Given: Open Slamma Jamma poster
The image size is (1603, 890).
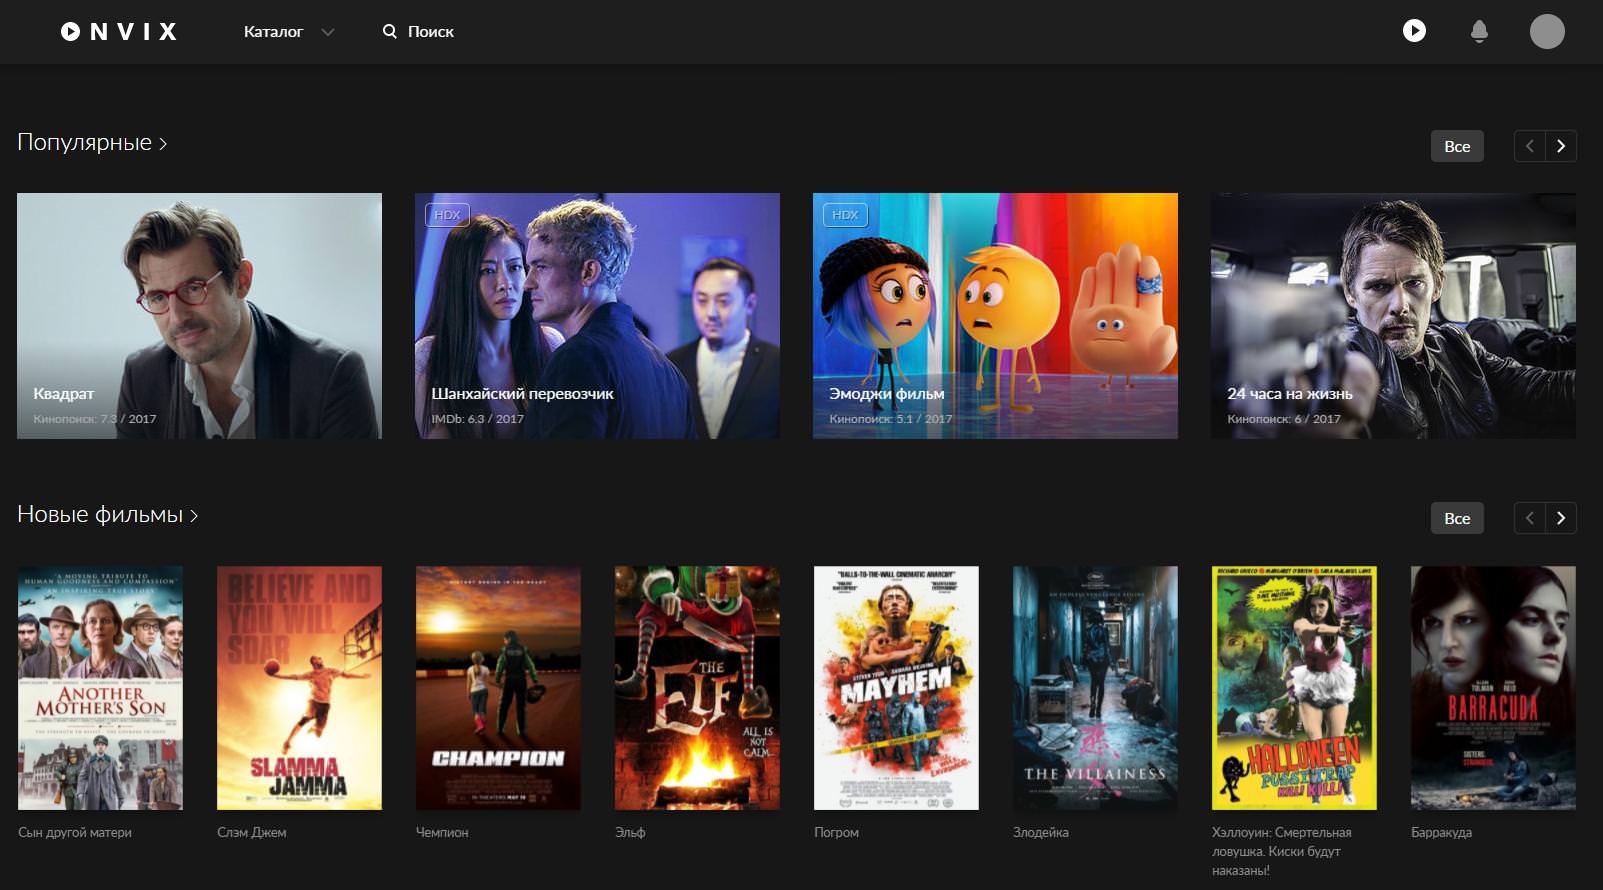Looking at the screenshot, I should tap(299, 688).
